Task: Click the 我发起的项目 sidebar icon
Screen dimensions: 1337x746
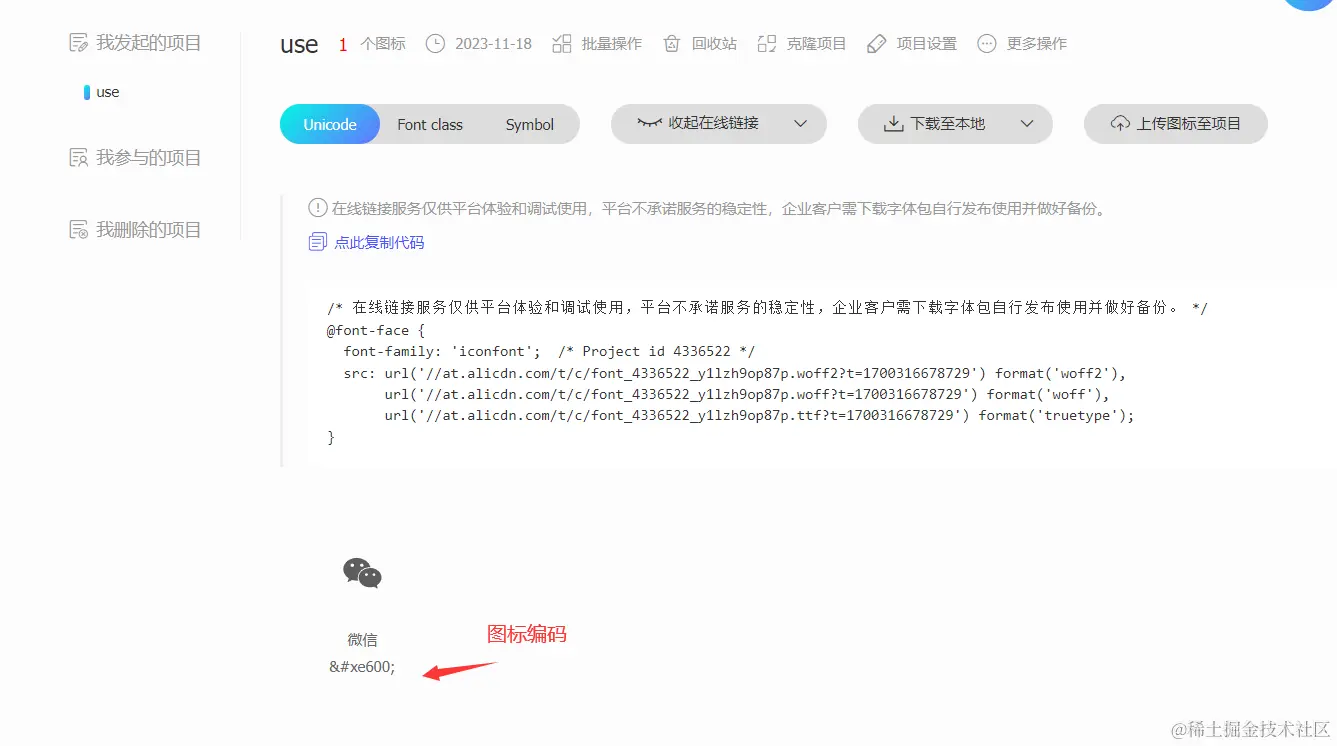Action: pyautogui.click(x=78, y=43)
